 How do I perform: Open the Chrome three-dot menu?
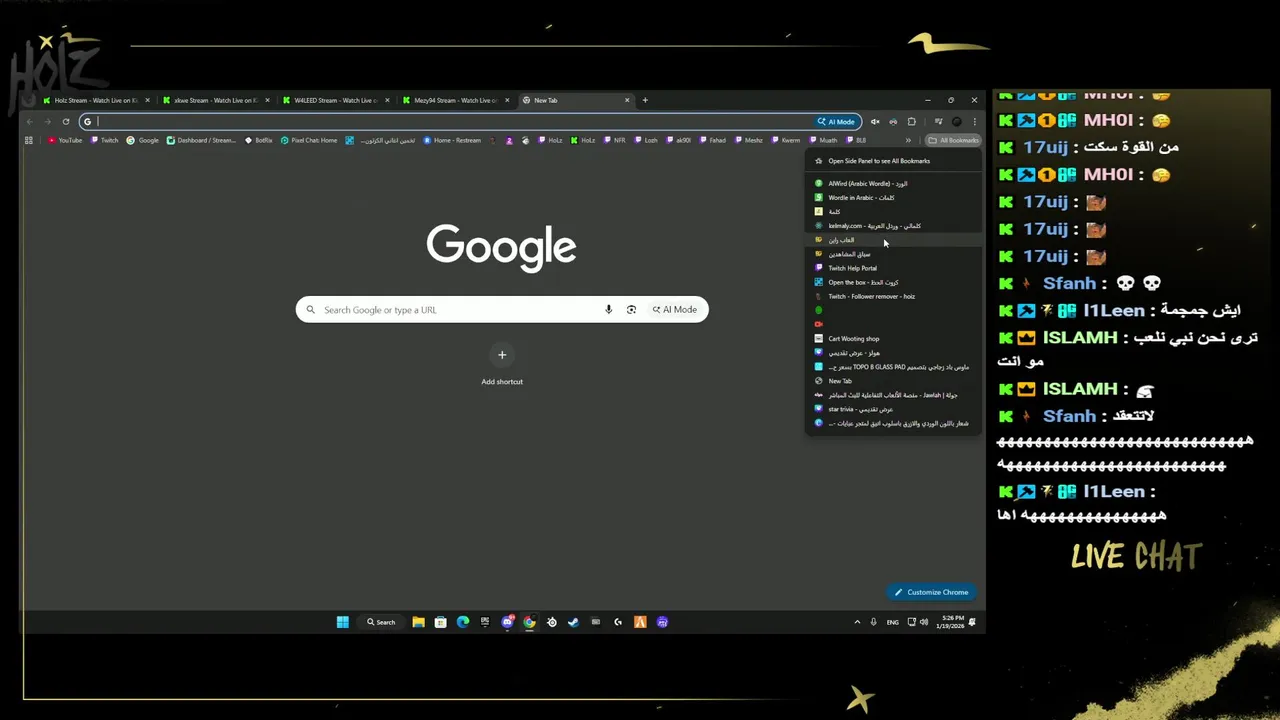pyautogui.click(x=975, y=122)
